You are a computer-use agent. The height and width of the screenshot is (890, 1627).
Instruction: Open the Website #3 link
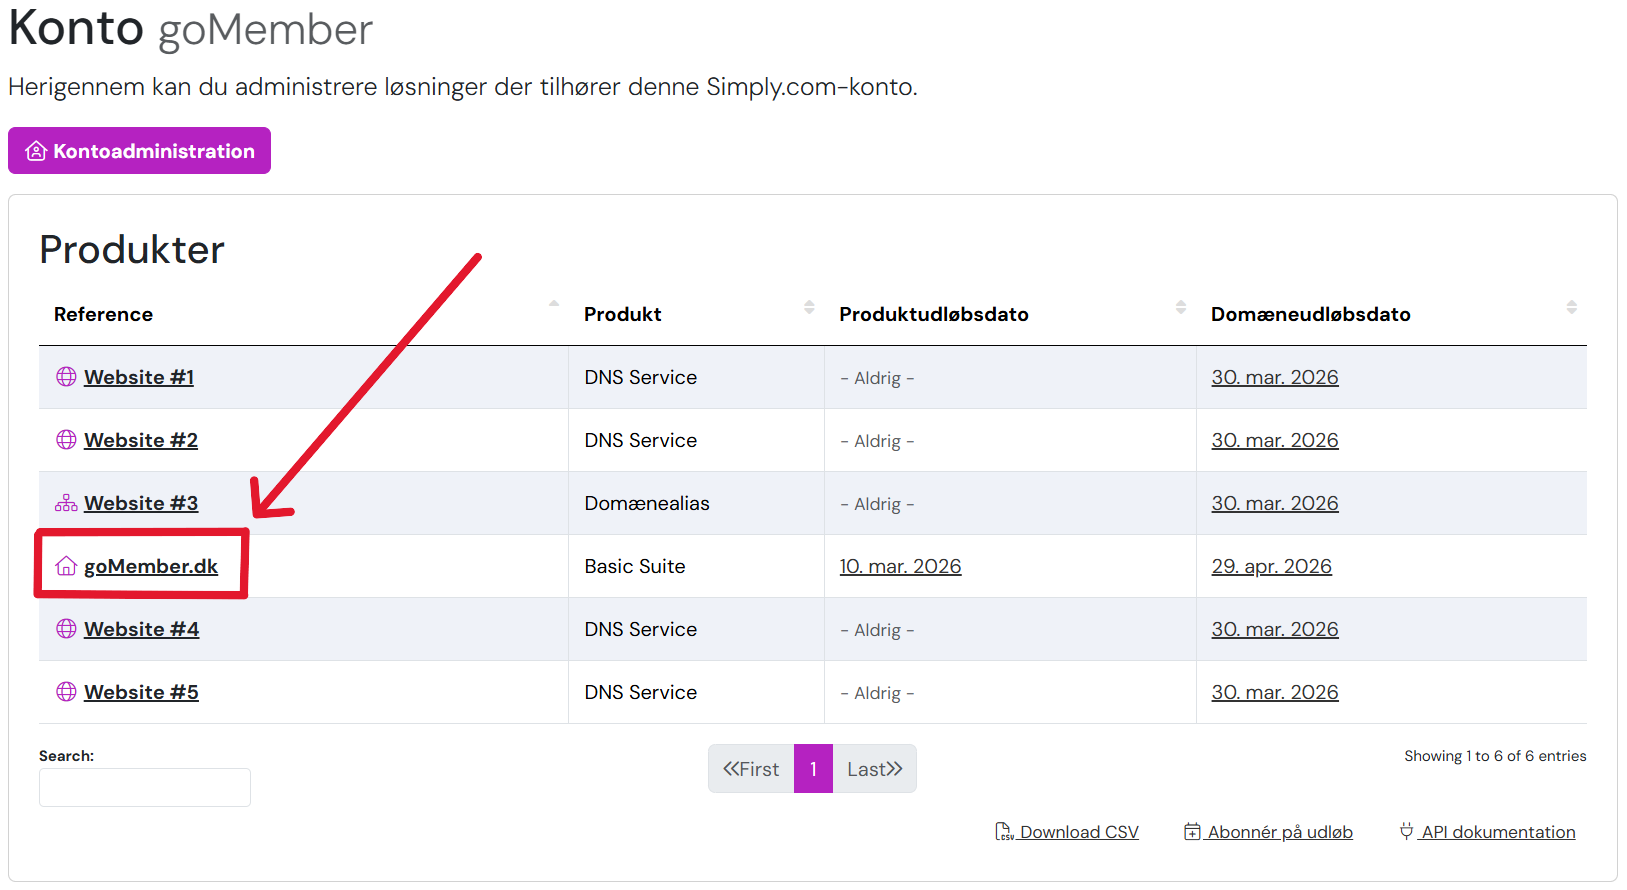coord(141,503)
